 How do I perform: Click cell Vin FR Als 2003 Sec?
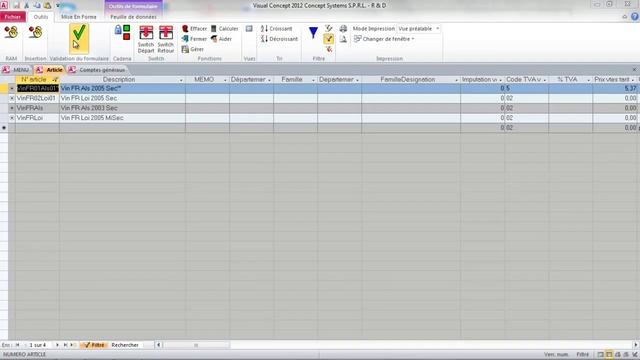(122, 108)
